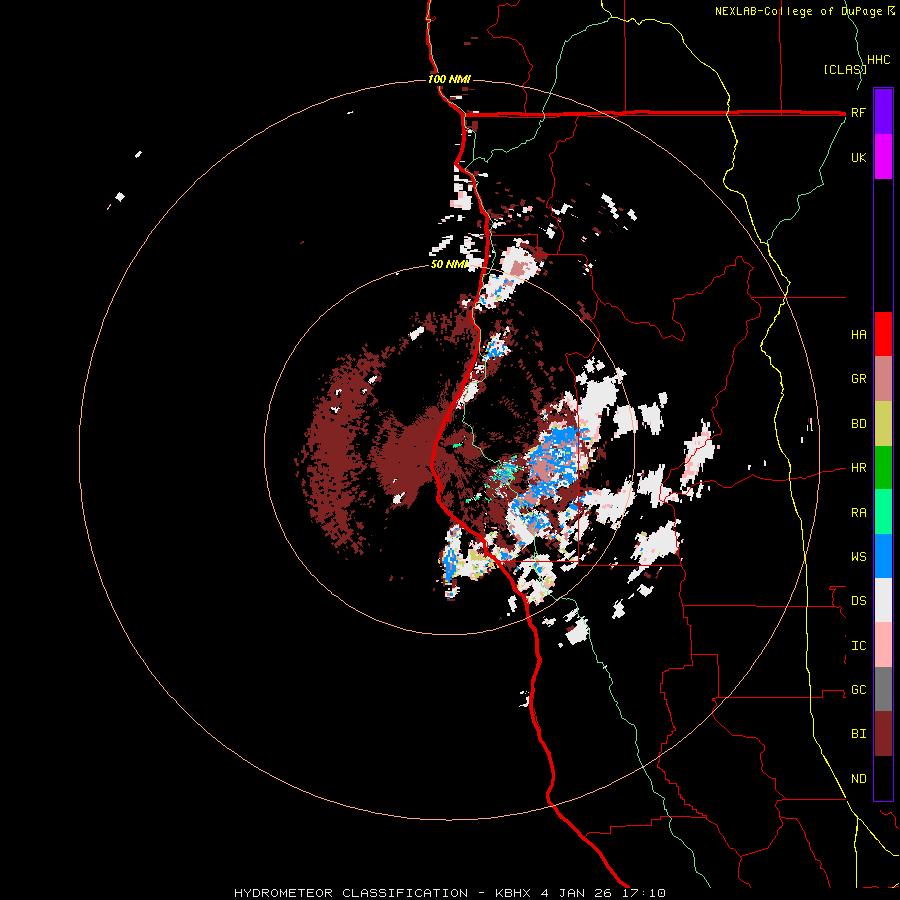Viewport: 900px width, 900px height.
Task: Click the KBHX radar site identifier
Action: 514,893
